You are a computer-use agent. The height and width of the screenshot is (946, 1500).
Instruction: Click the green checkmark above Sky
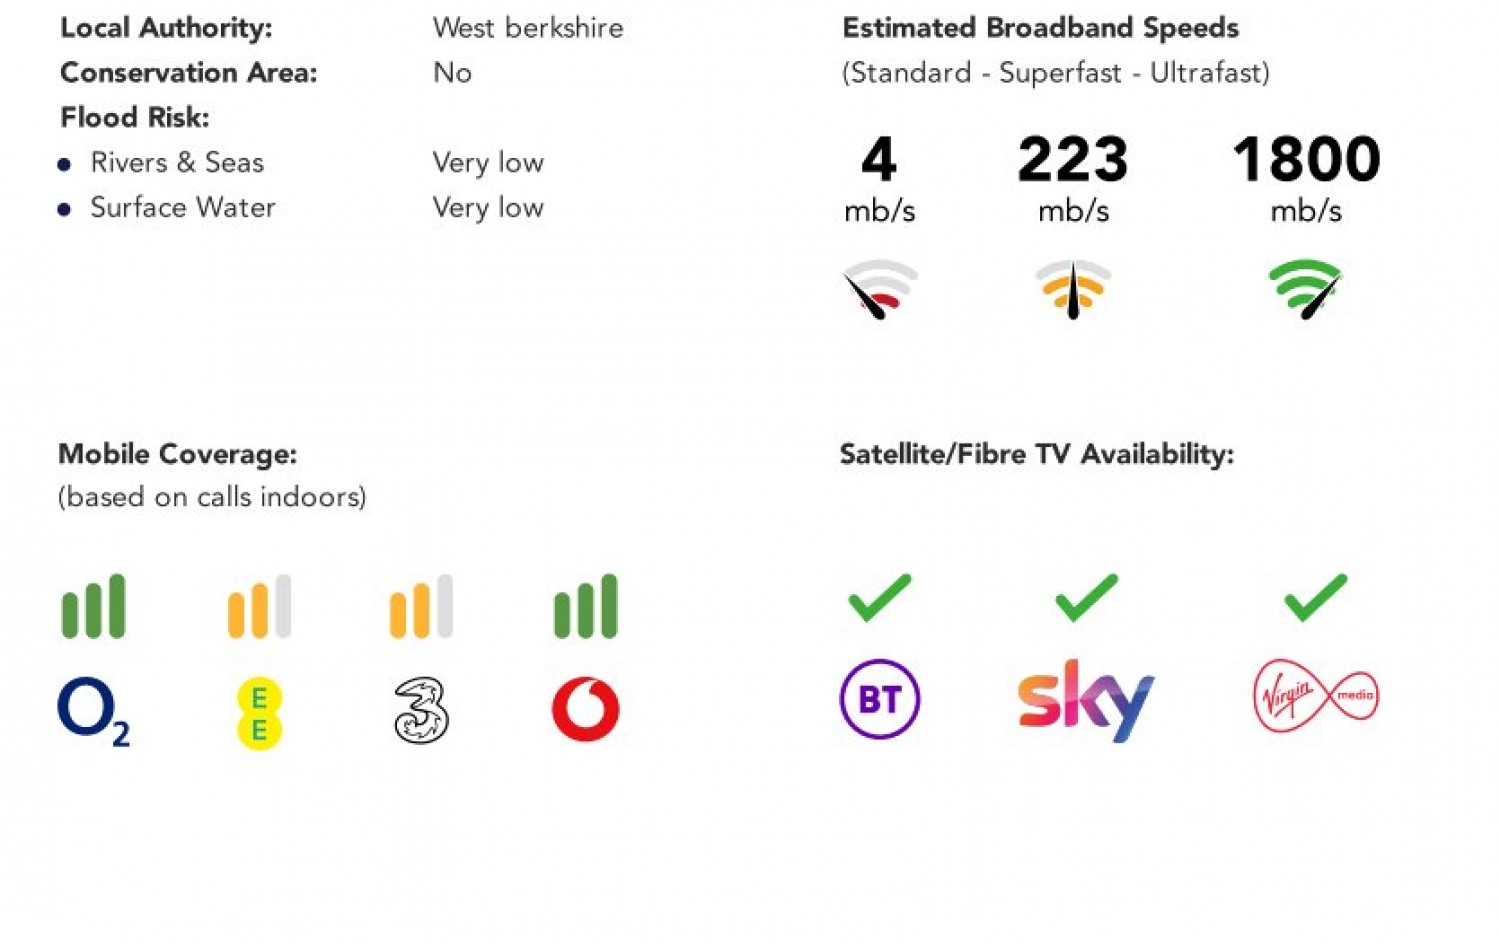tap(1087, 598)
